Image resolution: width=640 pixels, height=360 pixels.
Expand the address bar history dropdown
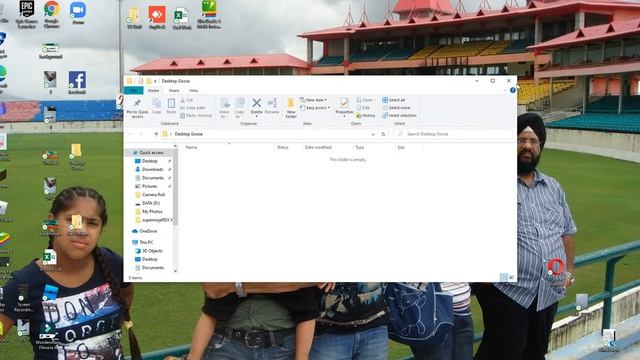click(x=373, y=134)
